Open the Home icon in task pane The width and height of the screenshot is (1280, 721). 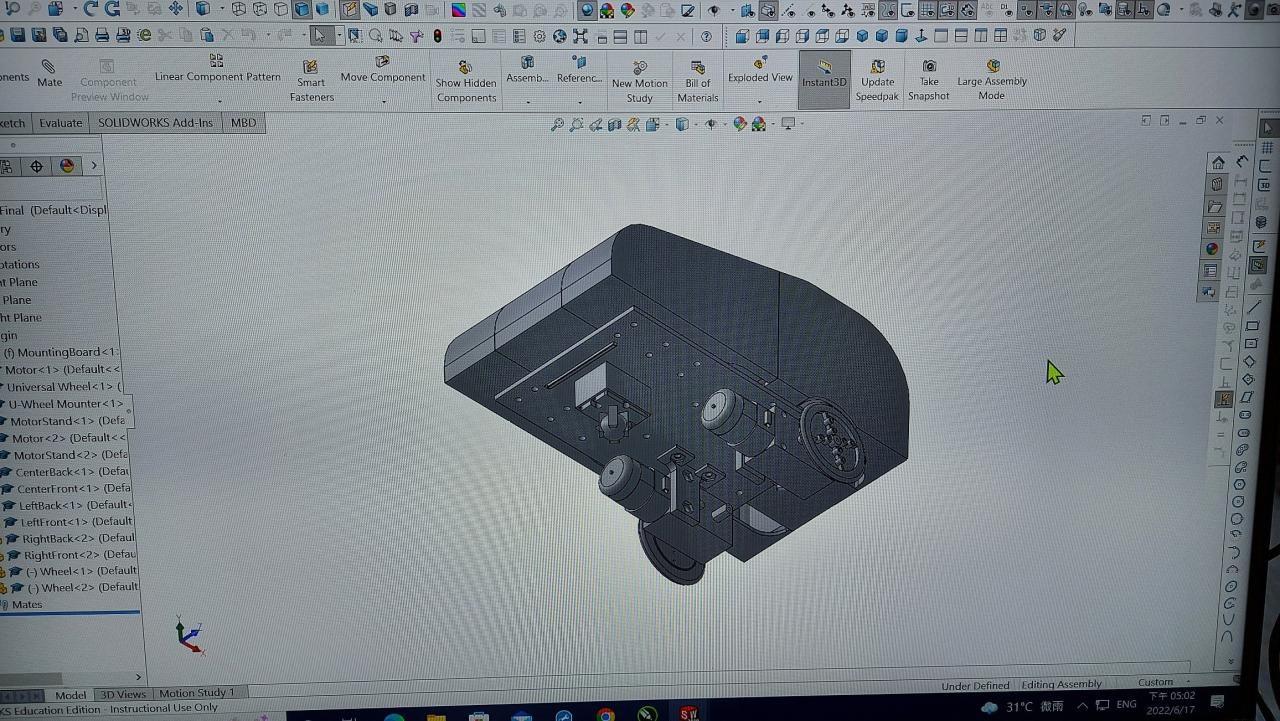1217,163
